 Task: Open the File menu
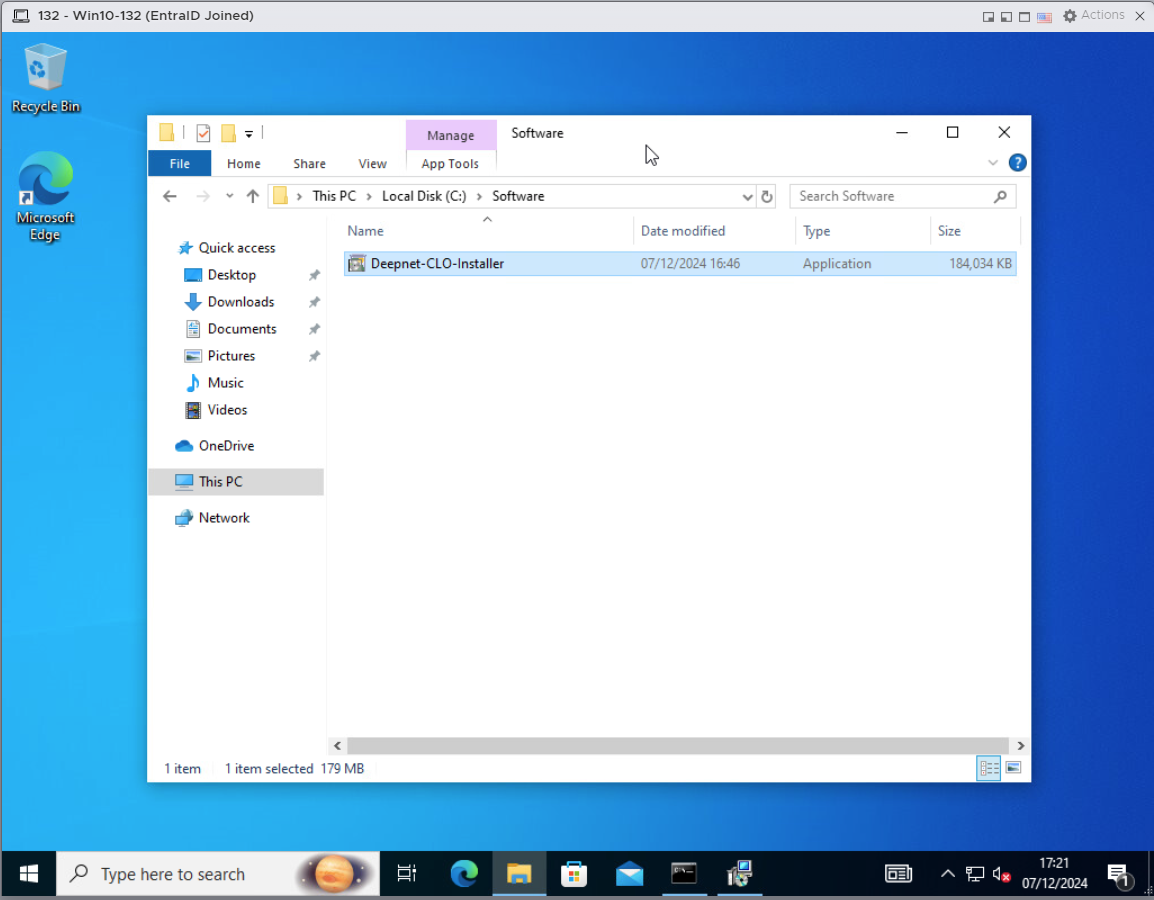[179, 164]
